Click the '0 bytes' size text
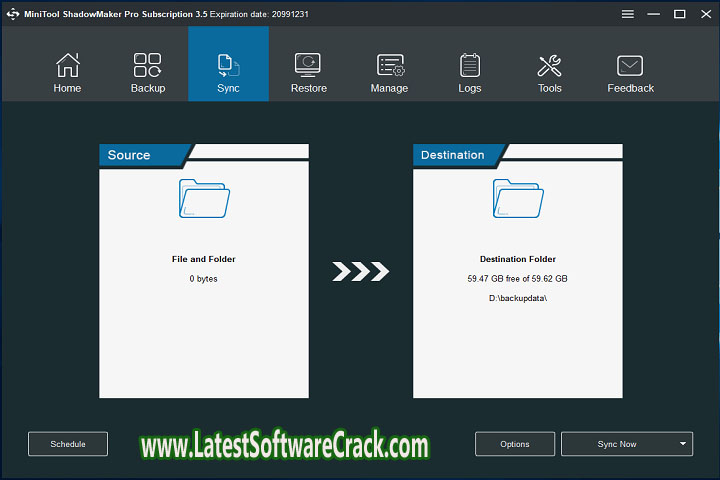Viewport: 720px width, 480px height. coord(203,279)
